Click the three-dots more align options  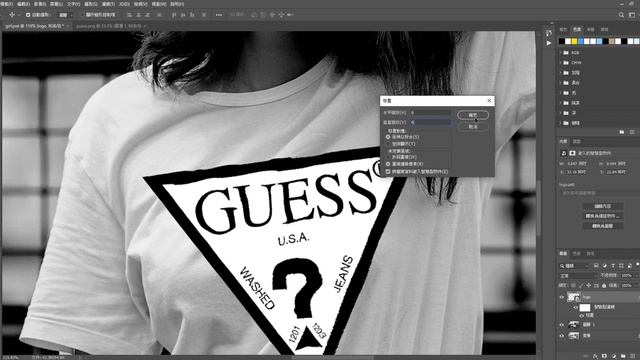[x=219, y=15]
